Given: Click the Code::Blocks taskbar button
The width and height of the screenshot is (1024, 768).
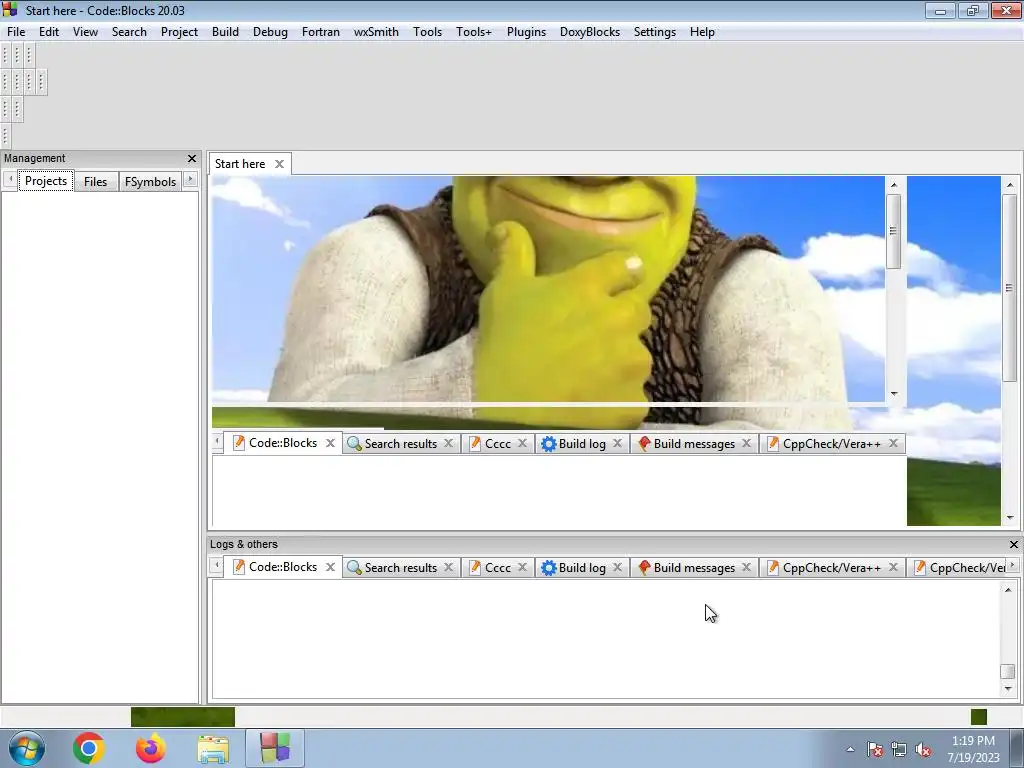Looking at the screenshot, I should 275,748.
